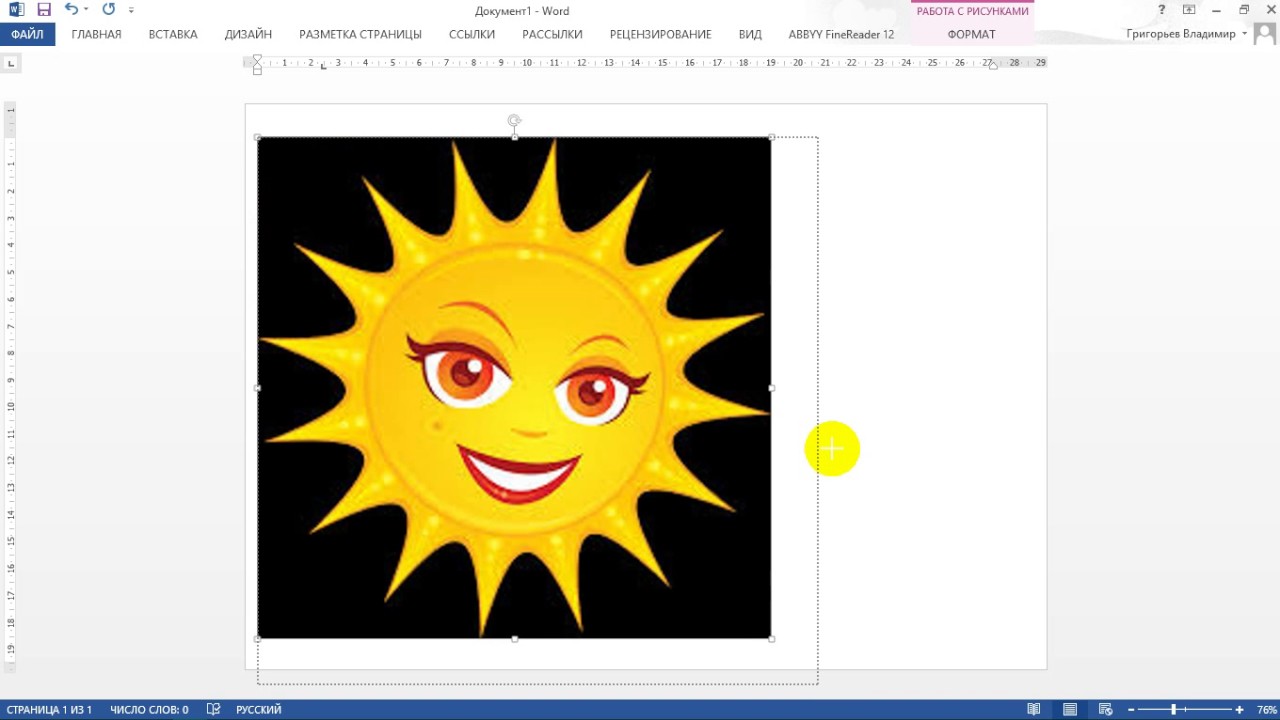Expand the account dropdown arrow
1280x720 pixels.
pos(1245,34)
